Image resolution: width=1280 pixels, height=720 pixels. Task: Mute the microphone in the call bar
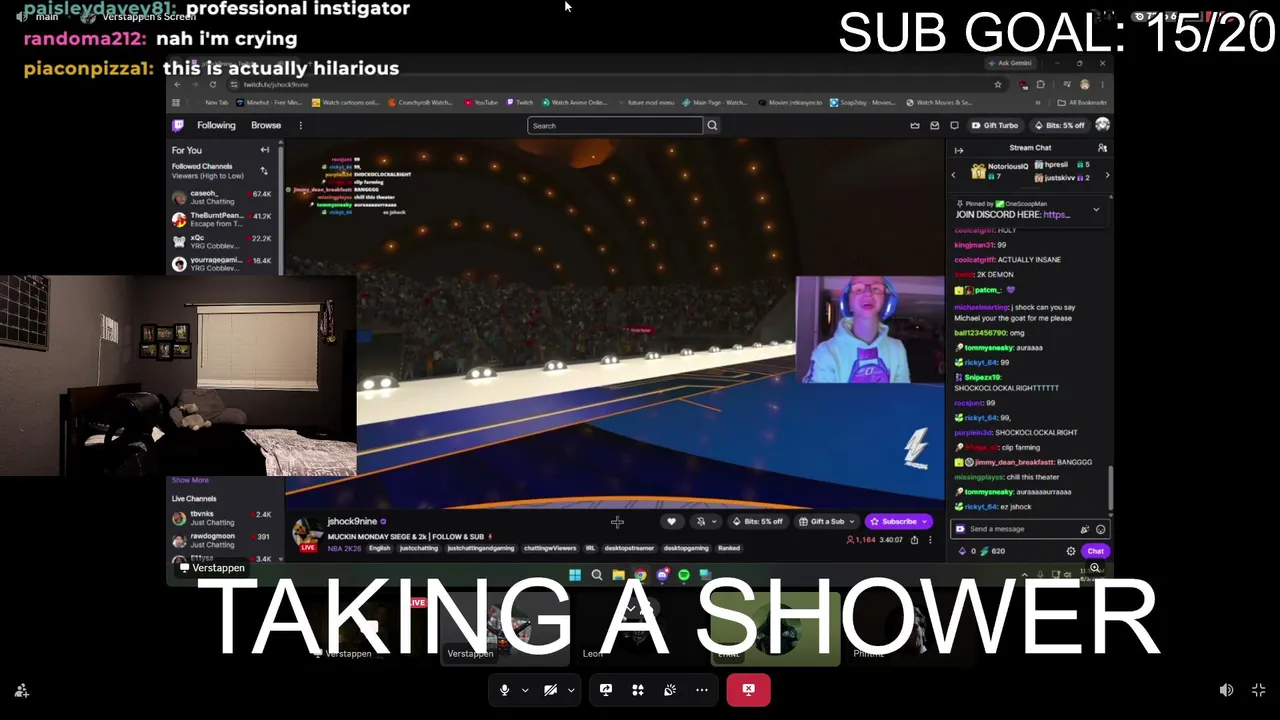click(504, 690)
